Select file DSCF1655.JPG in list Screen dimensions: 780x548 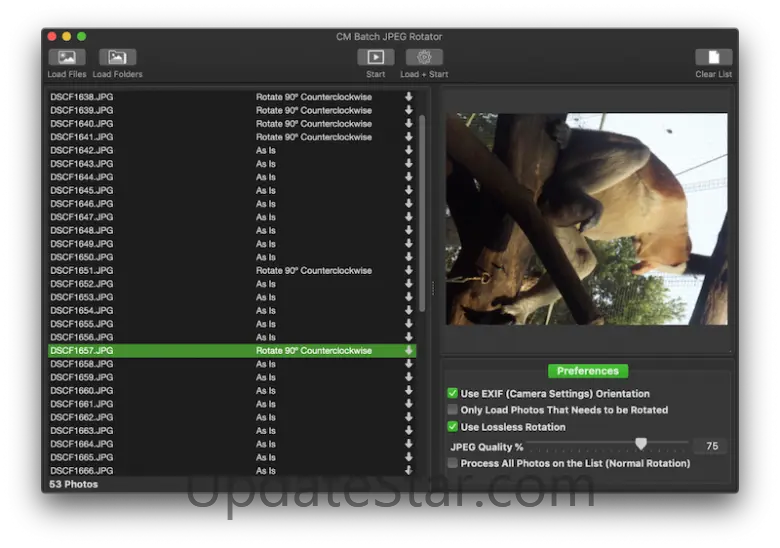pos(232,324)
